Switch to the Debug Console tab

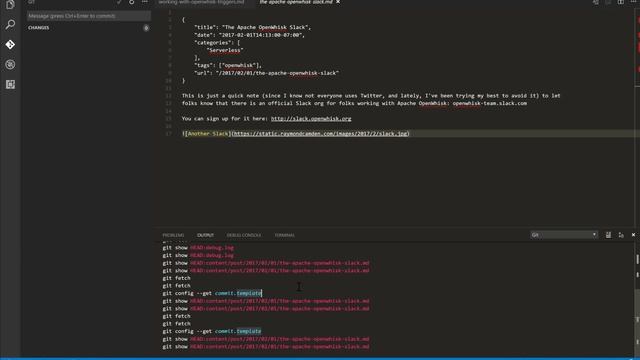[x=244, y=235]
